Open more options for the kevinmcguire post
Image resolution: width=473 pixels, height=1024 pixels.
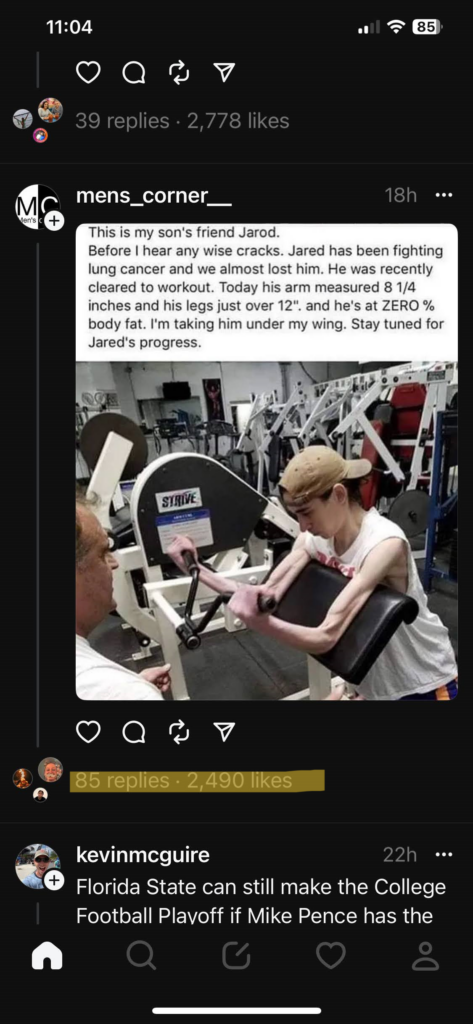(444, 854)
